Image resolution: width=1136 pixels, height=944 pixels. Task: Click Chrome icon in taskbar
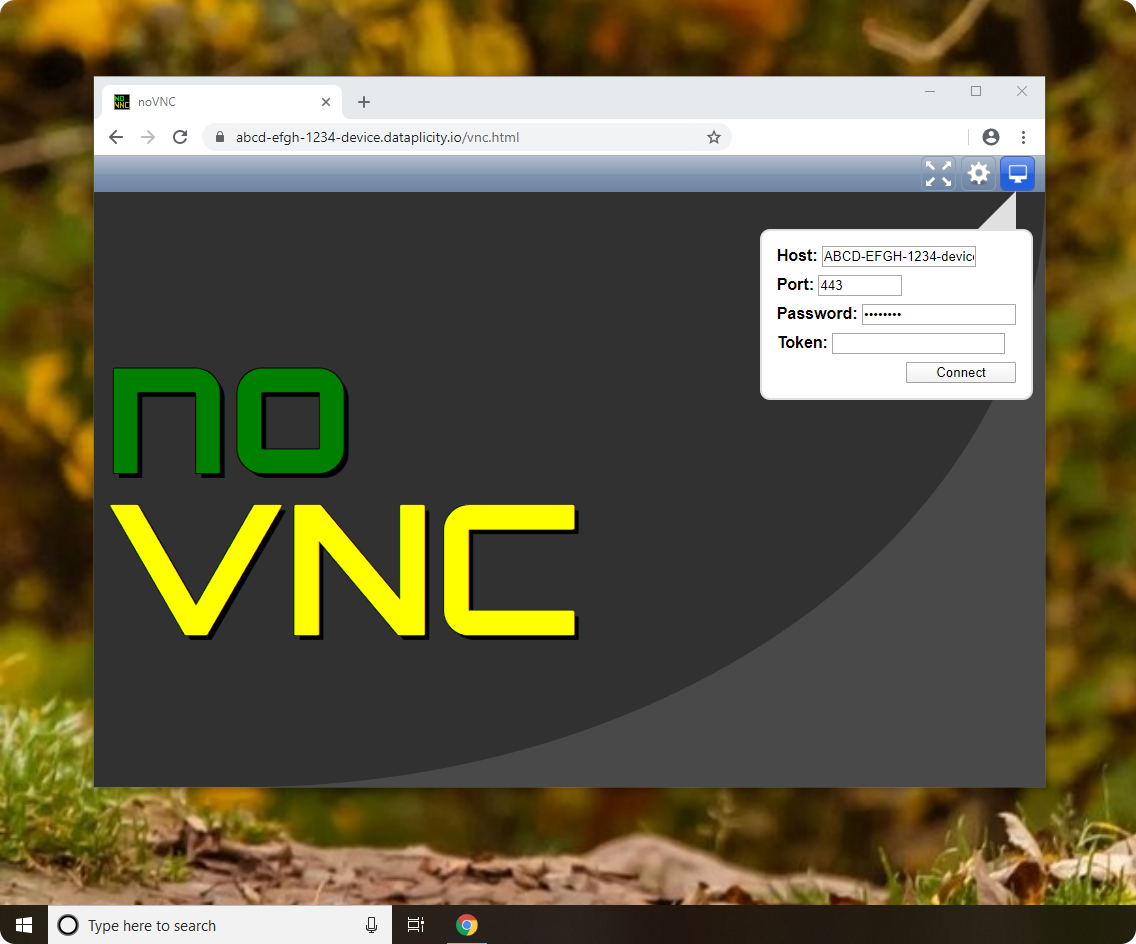467,925
